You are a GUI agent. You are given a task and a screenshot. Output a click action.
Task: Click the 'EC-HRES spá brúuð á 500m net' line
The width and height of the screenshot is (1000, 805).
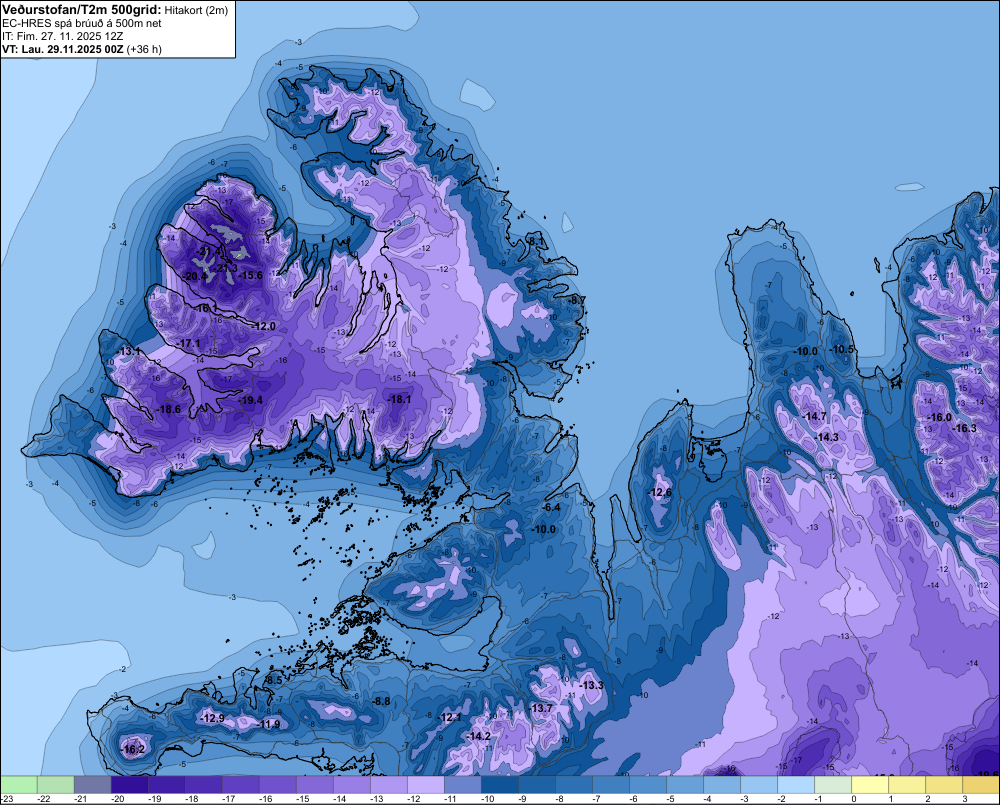click(82, 23)
